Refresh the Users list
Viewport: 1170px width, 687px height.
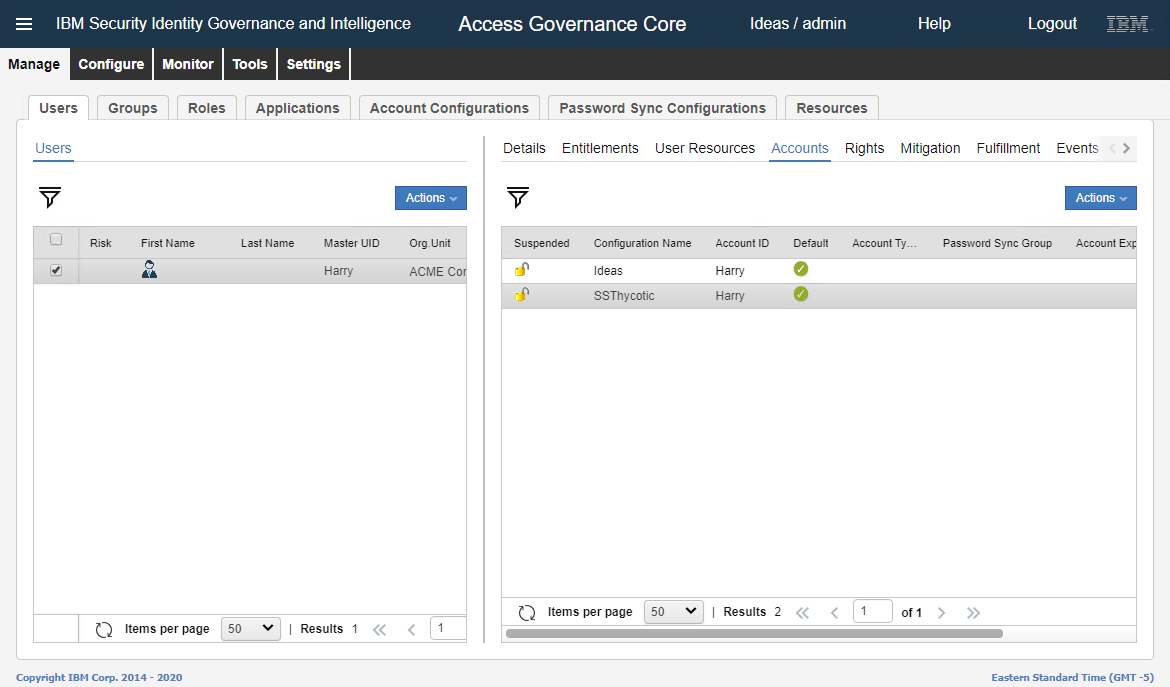point(104,630)
